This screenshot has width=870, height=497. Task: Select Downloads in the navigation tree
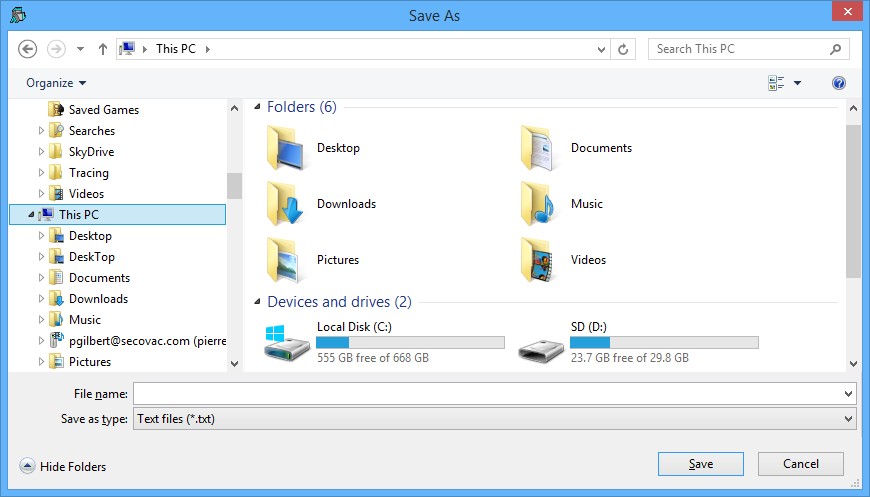click(x=98, y=299)
